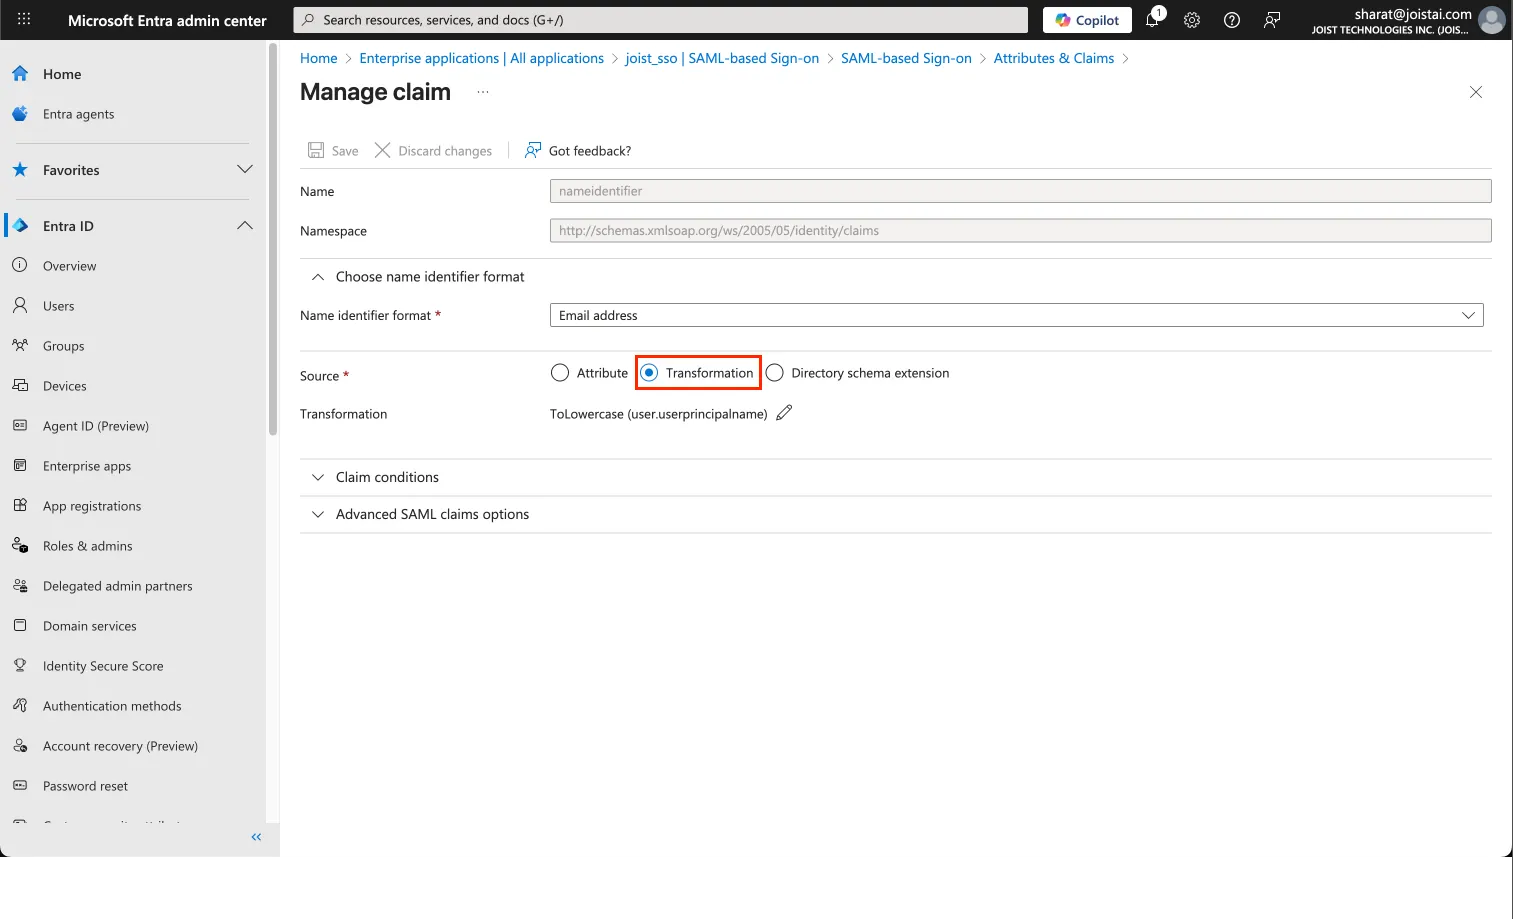The image size is (1513, 919).
Task: Click the top bar feedback icon
Action: (x=1272, y=20)
